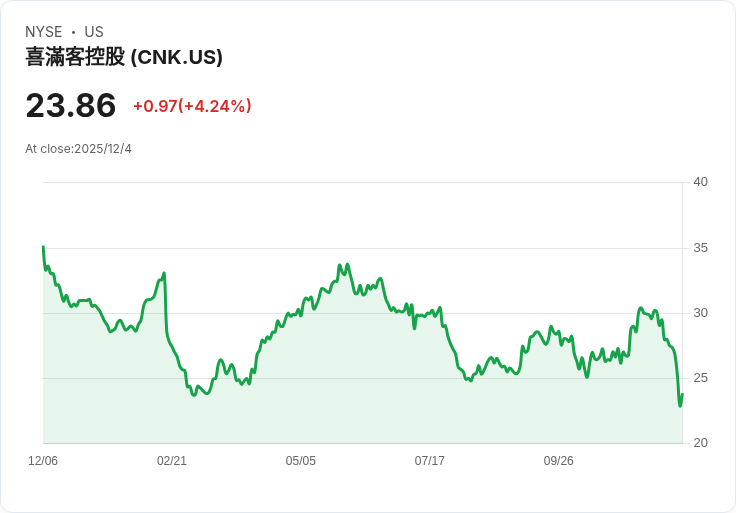Click the chart line's starting point near 35
This screenshot has width=736, height=513.
coord(43,247)
